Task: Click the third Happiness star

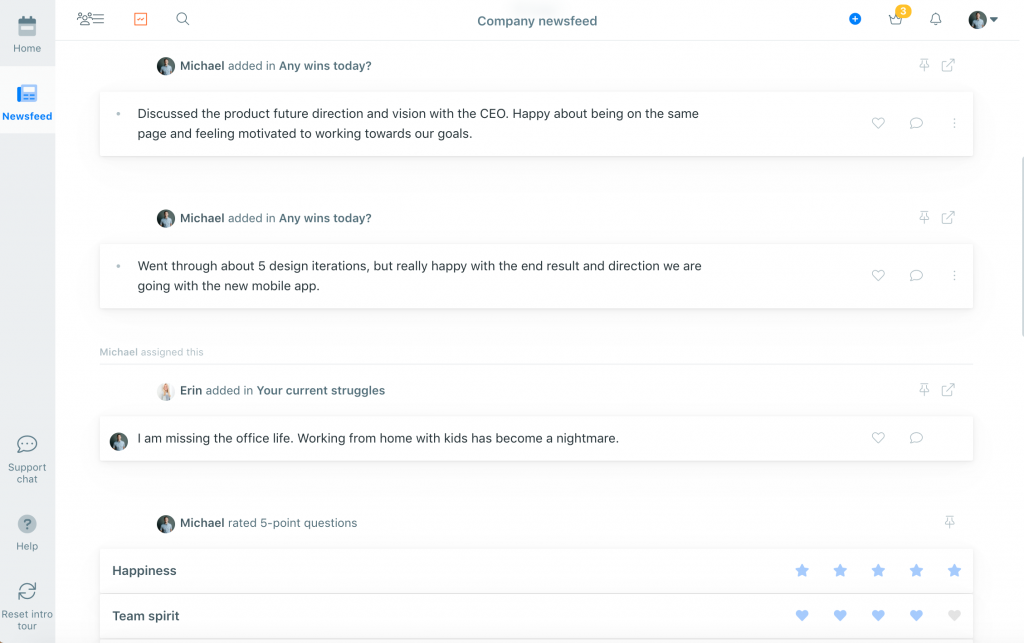Action: (878, 571)
